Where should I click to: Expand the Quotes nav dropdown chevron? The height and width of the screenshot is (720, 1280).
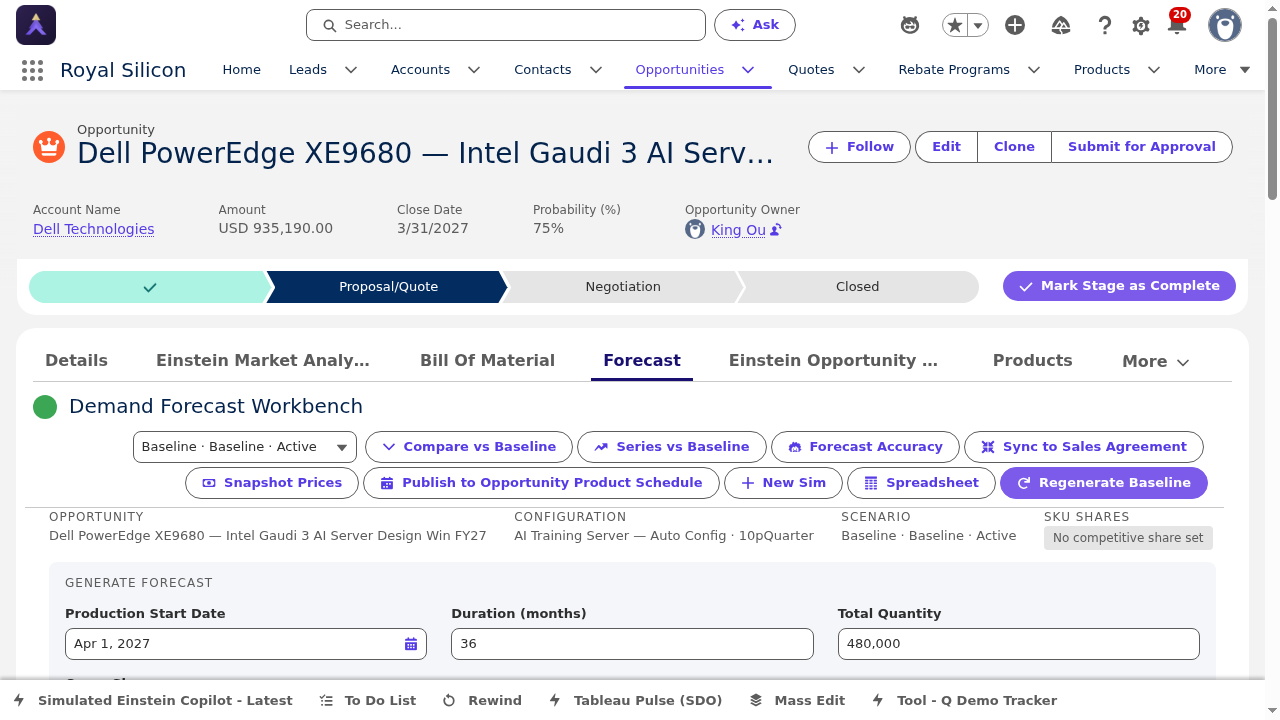(858, 70)
